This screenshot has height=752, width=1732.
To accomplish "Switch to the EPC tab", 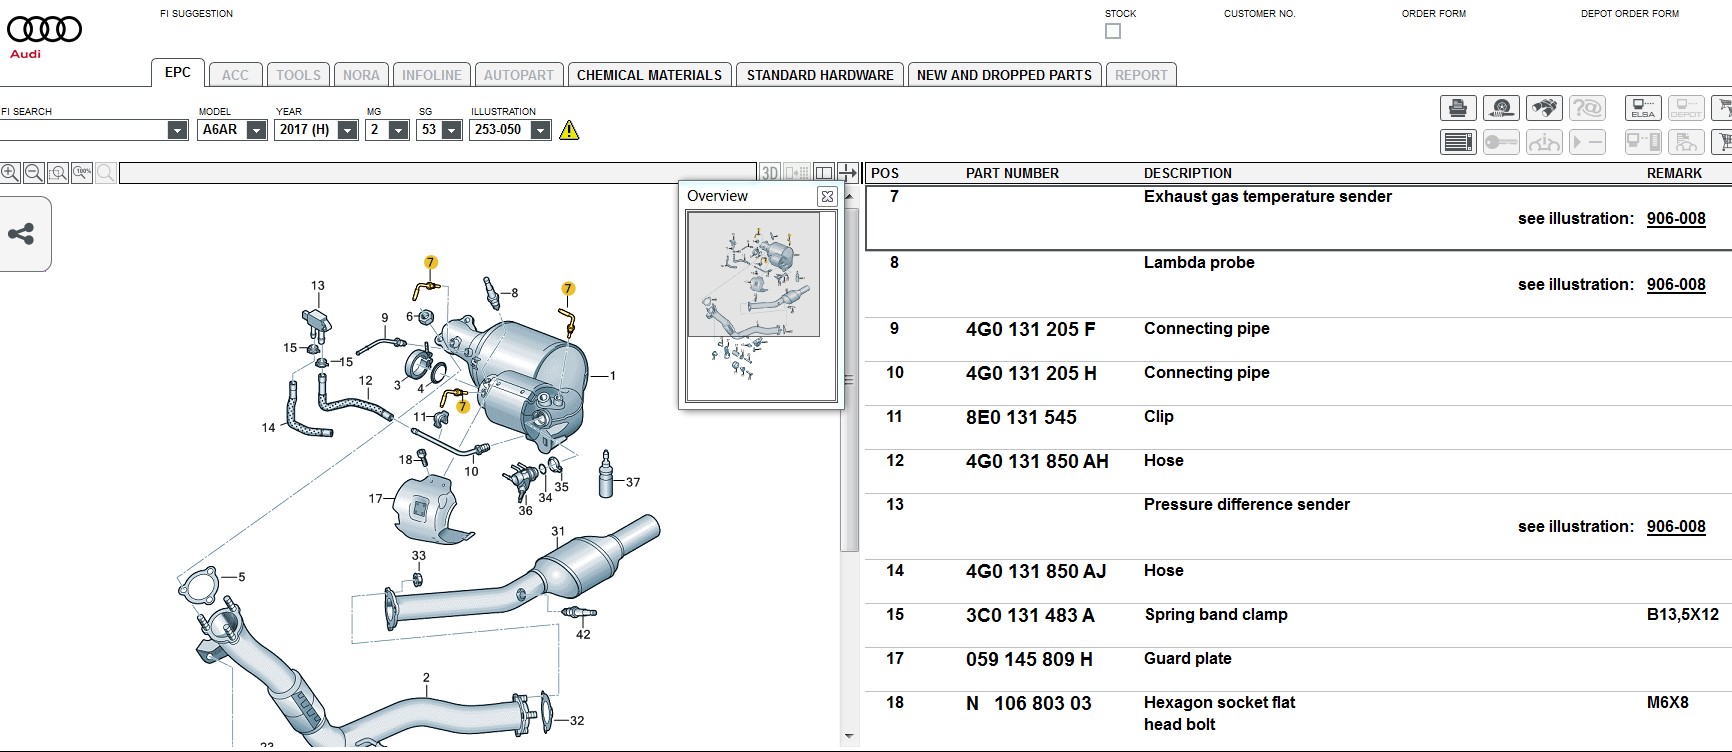I will 178,73.
